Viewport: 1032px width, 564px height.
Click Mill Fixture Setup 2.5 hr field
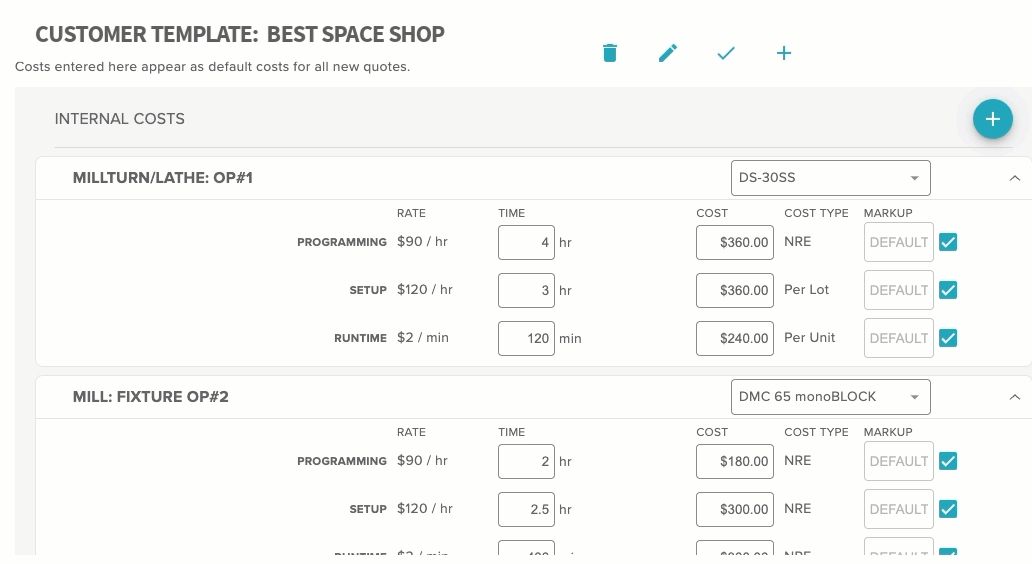526,509
